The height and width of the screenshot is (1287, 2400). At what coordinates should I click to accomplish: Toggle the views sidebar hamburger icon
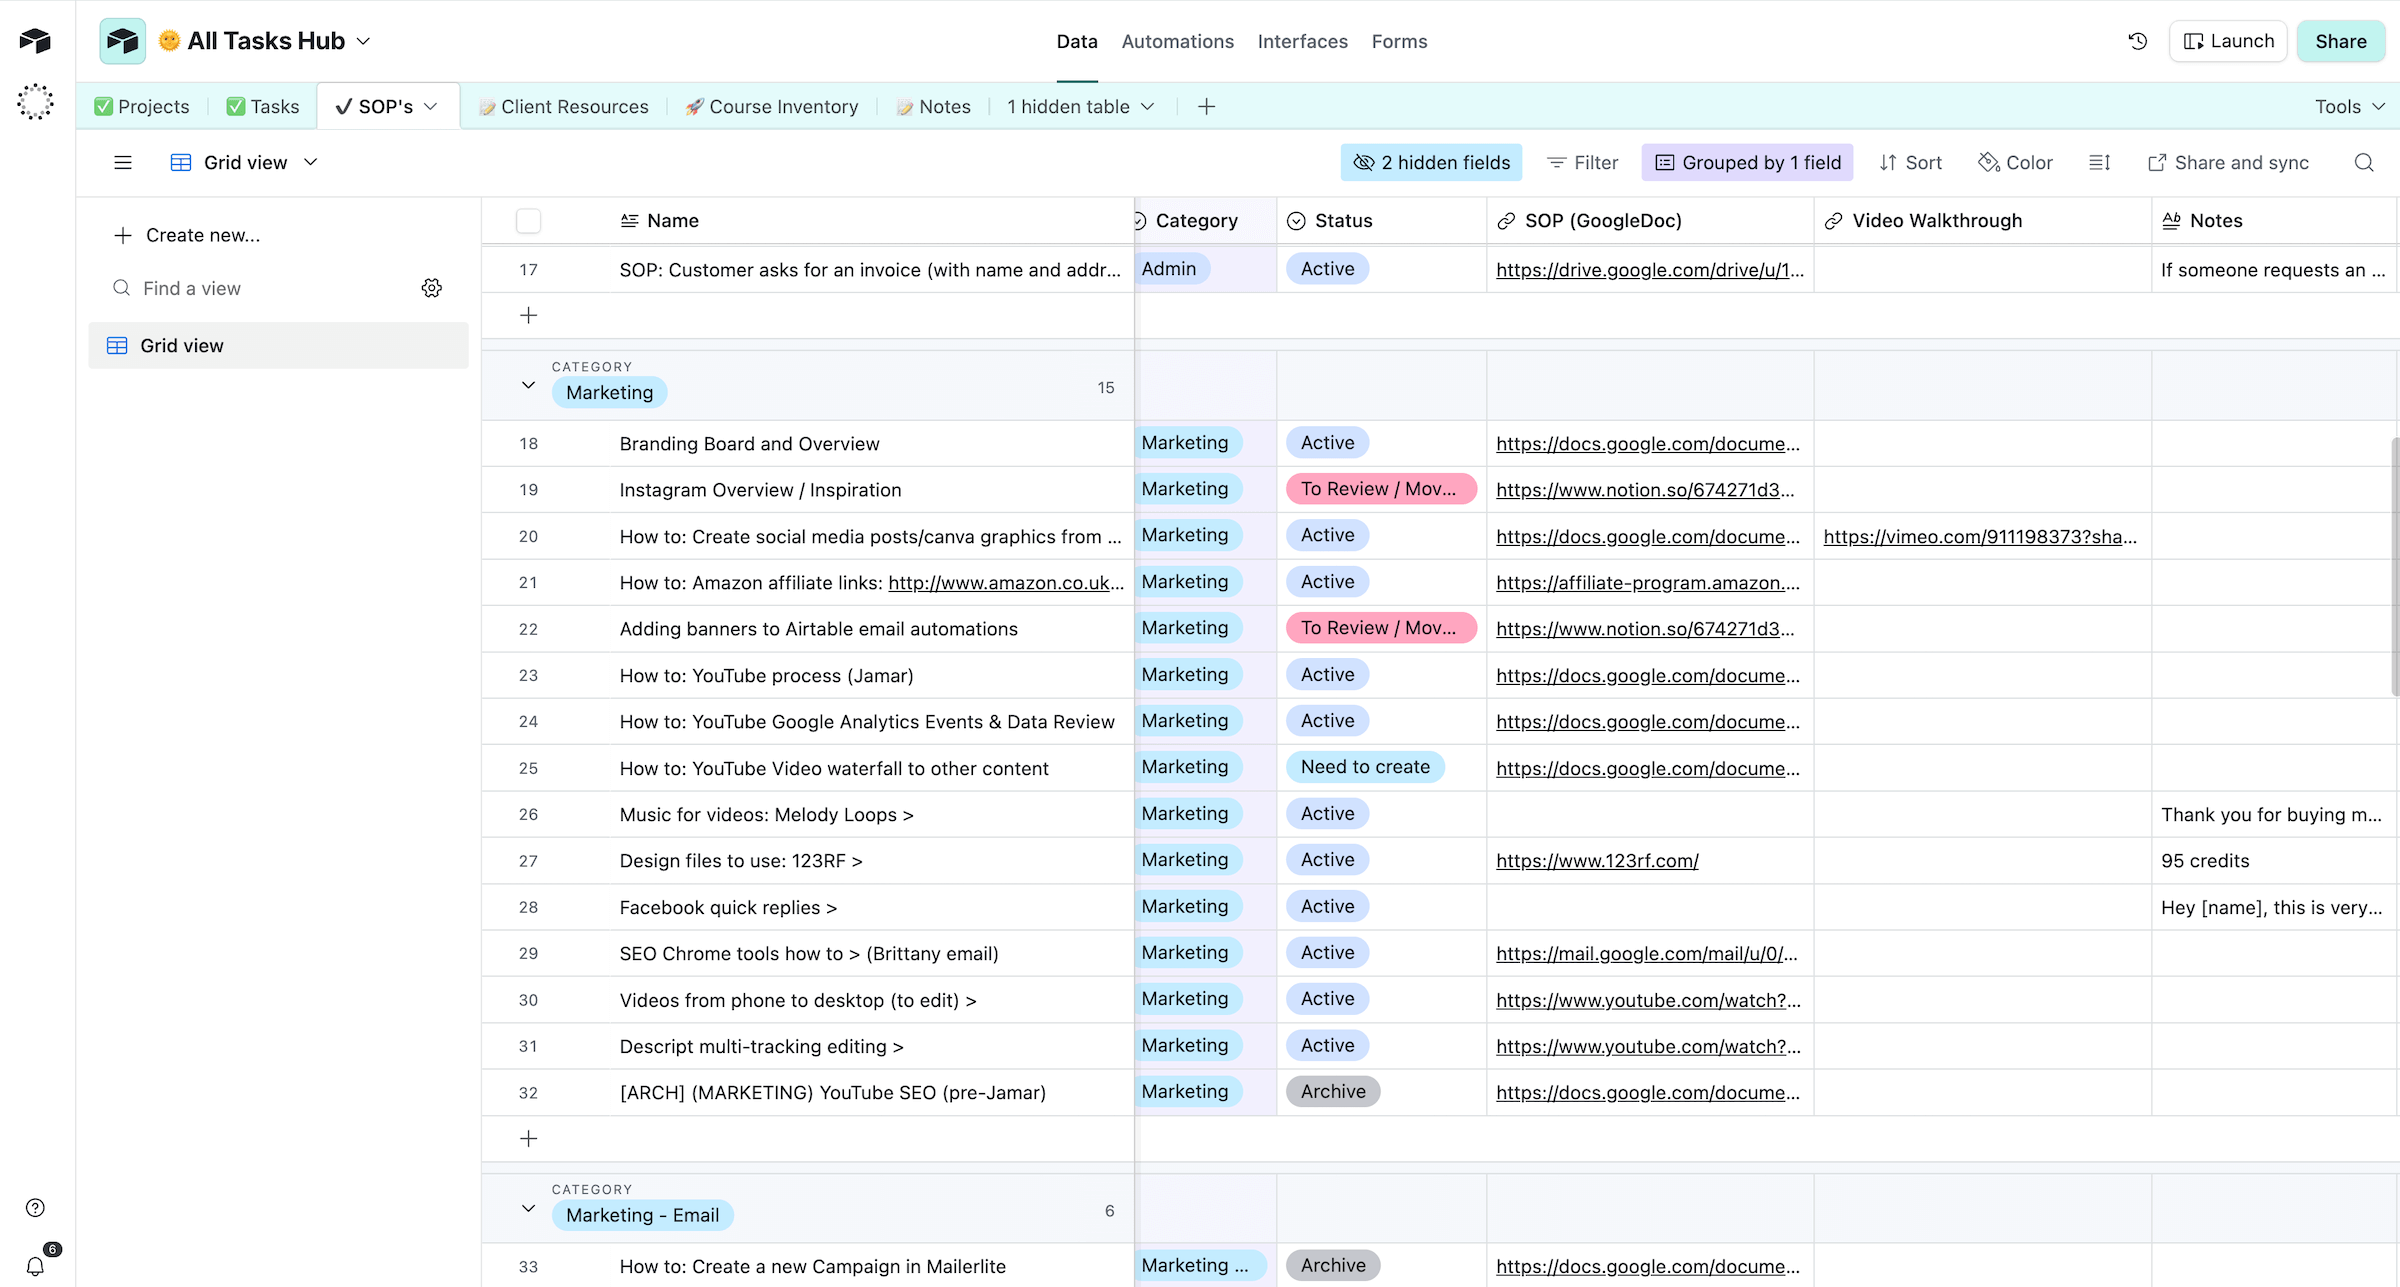click(x=123, y=162)
